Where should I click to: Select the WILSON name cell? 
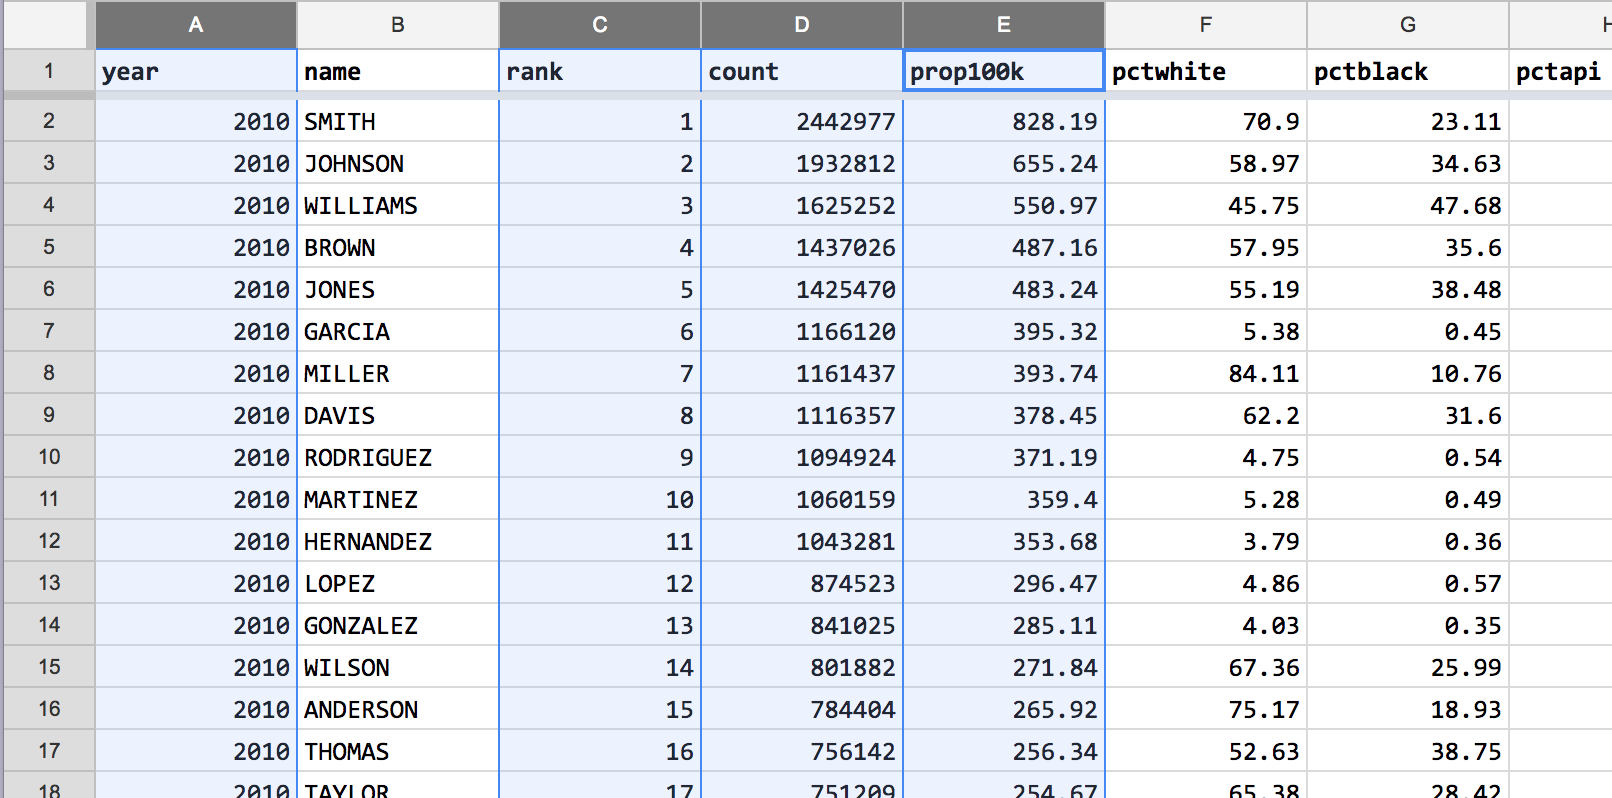tap(398, 667)
